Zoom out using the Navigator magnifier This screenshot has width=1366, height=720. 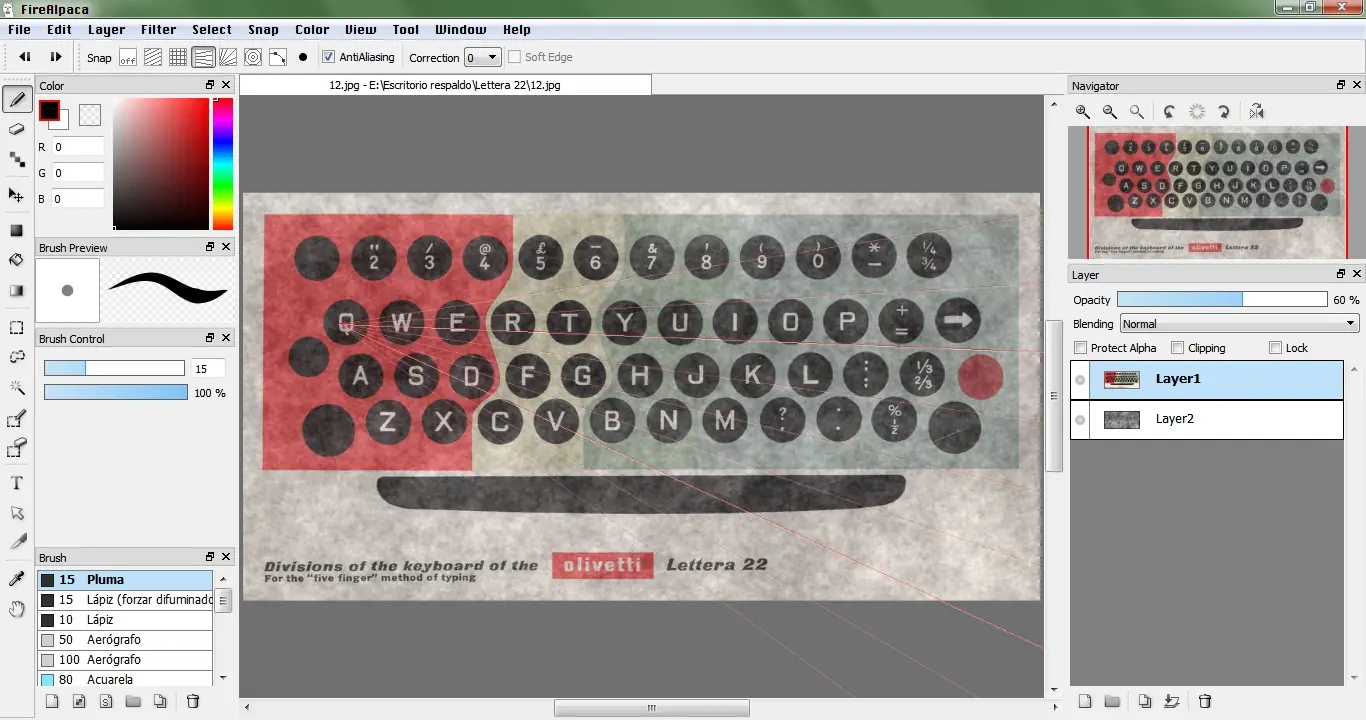coord(1110,112)
